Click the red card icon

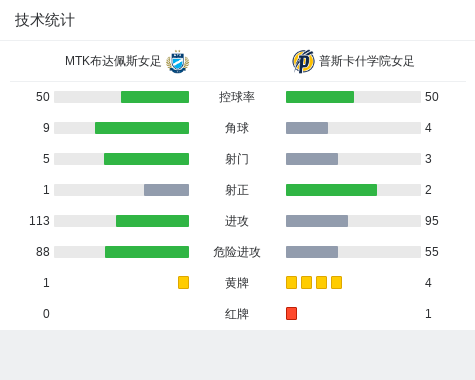tap(291, 313)
